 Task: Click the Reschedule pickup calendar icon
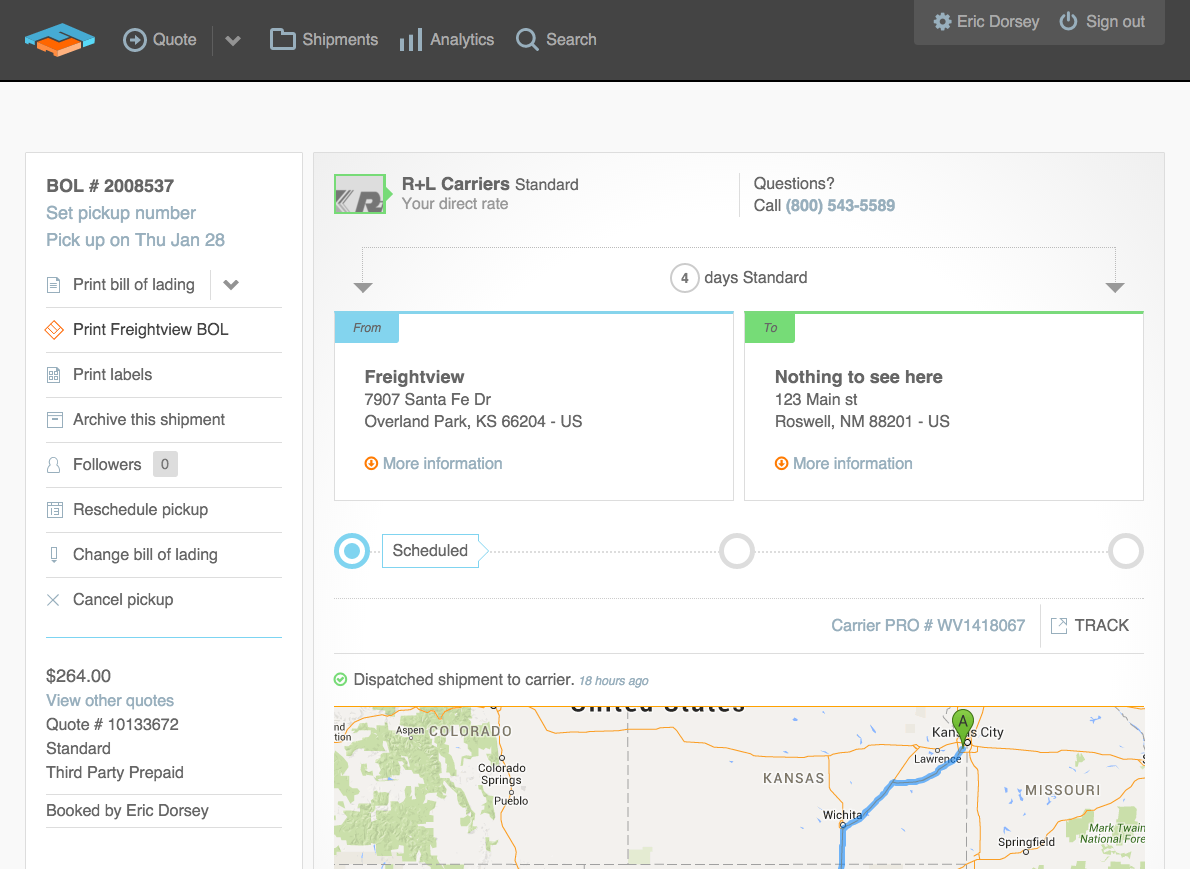coord(55,510)
